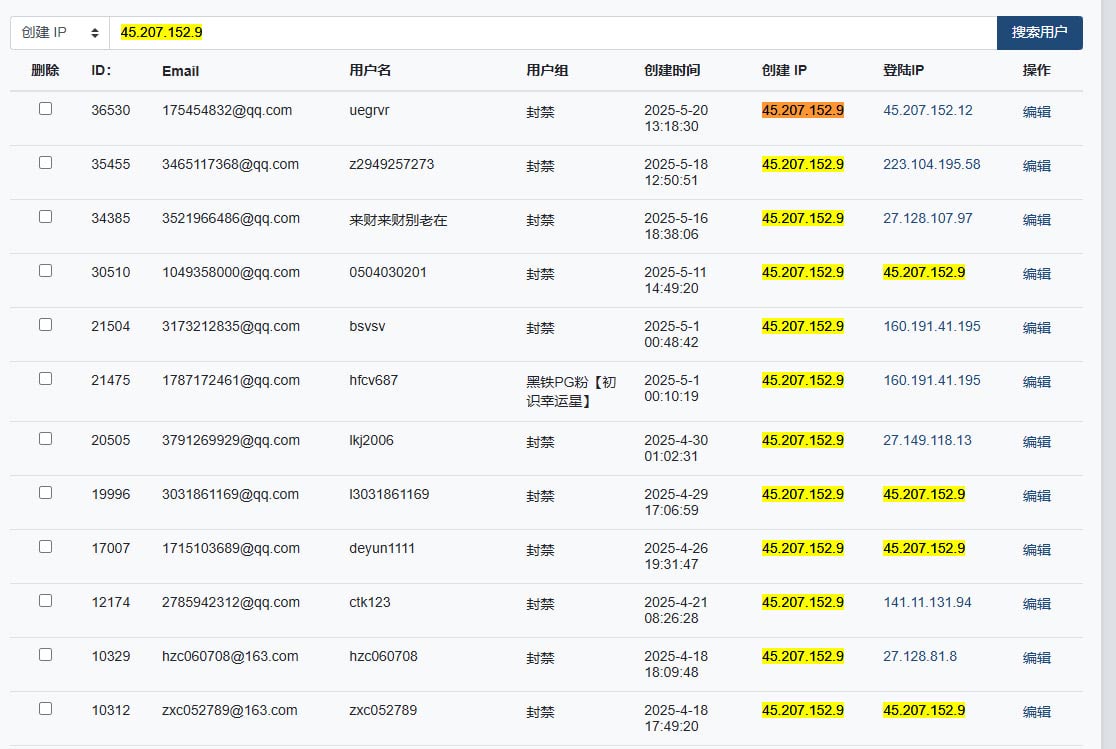Click the 删除 column header
This screenshot has height=749, width=1116.
tap(46, 70)
